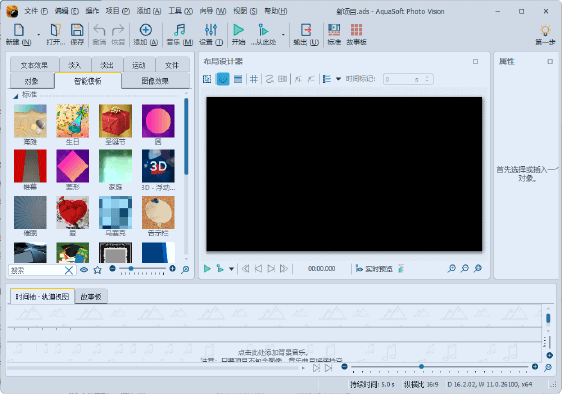Viewport: 562px width, 394px height.
Task: Toggle the star favorites filter
Action: [97, 270]
